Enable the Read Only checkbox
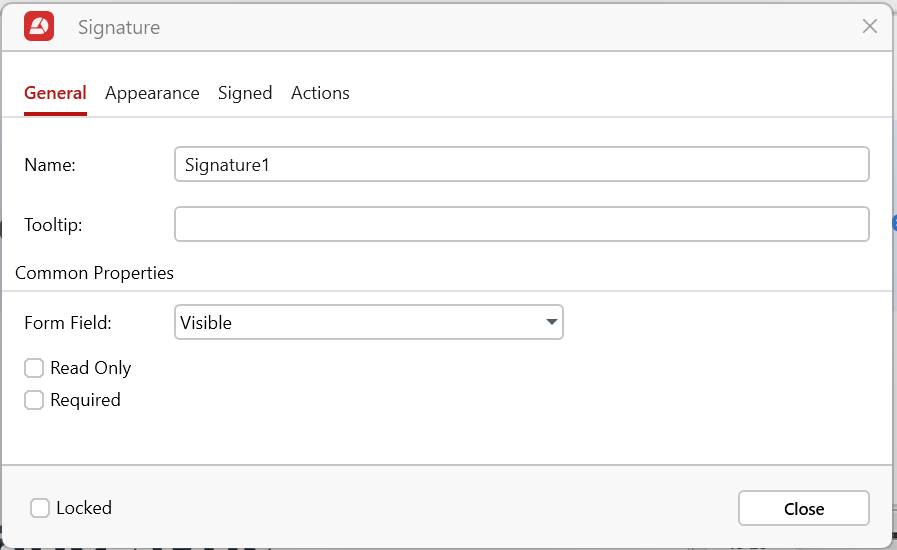The width and height of the screenshot is (897, 550). point(34,368)
